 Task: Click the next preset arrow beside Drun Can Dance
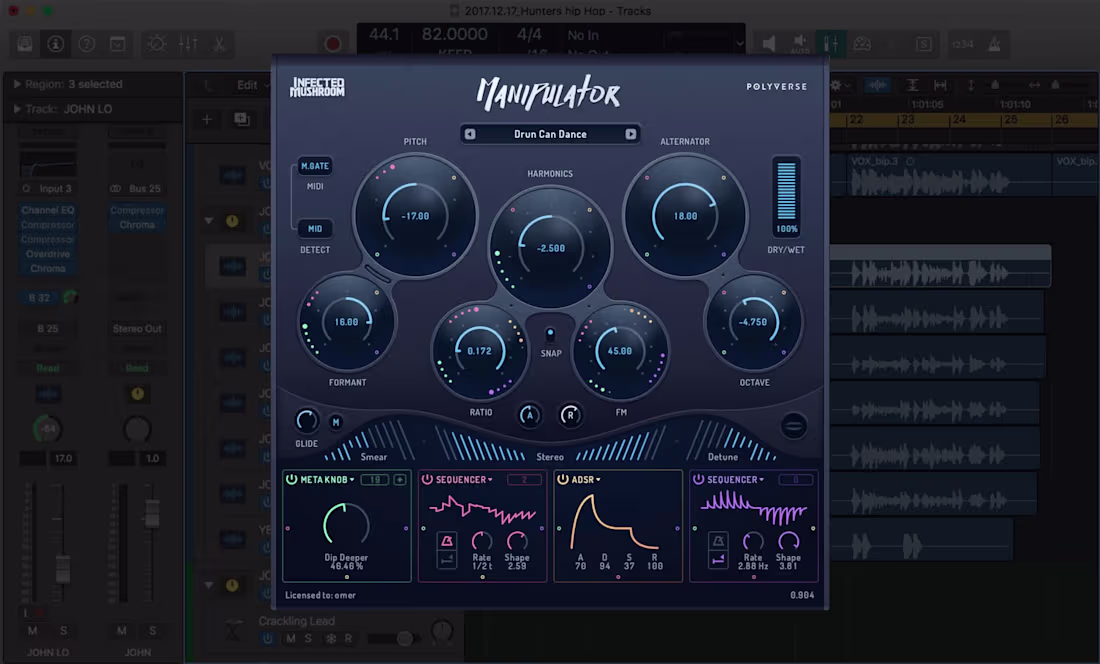coord(631,133)
